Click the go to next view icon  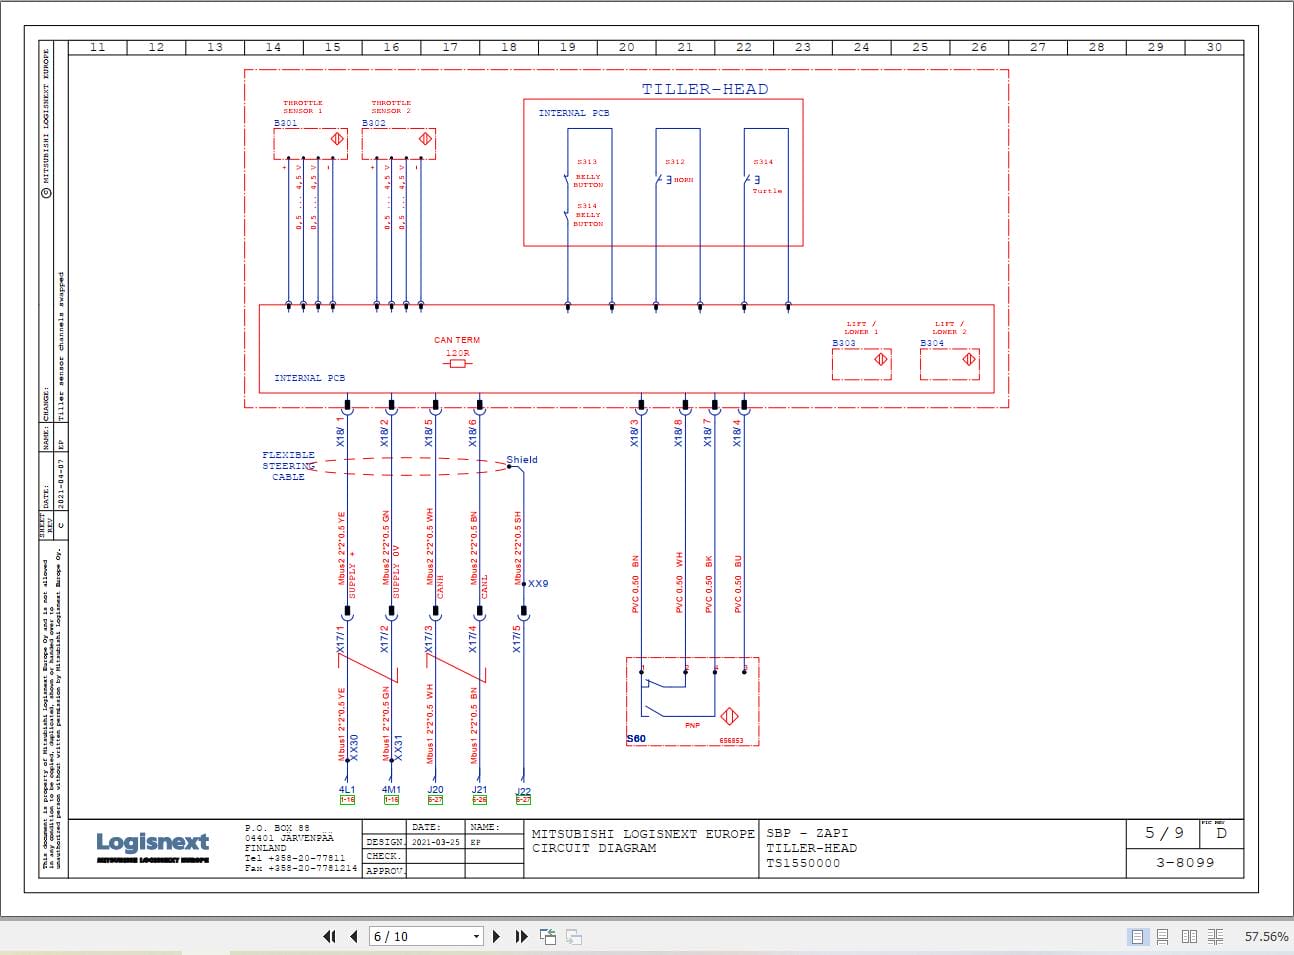[x=574, y=936]
